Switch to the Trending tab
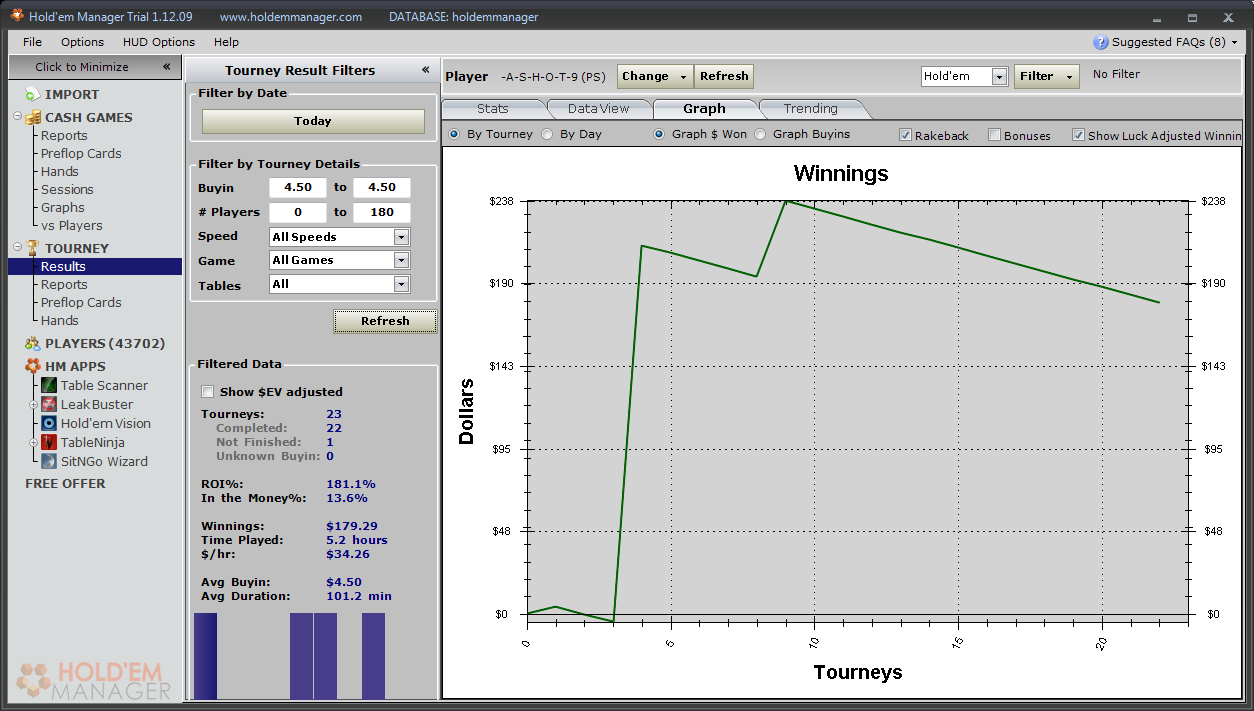 (x=810, y=108)
